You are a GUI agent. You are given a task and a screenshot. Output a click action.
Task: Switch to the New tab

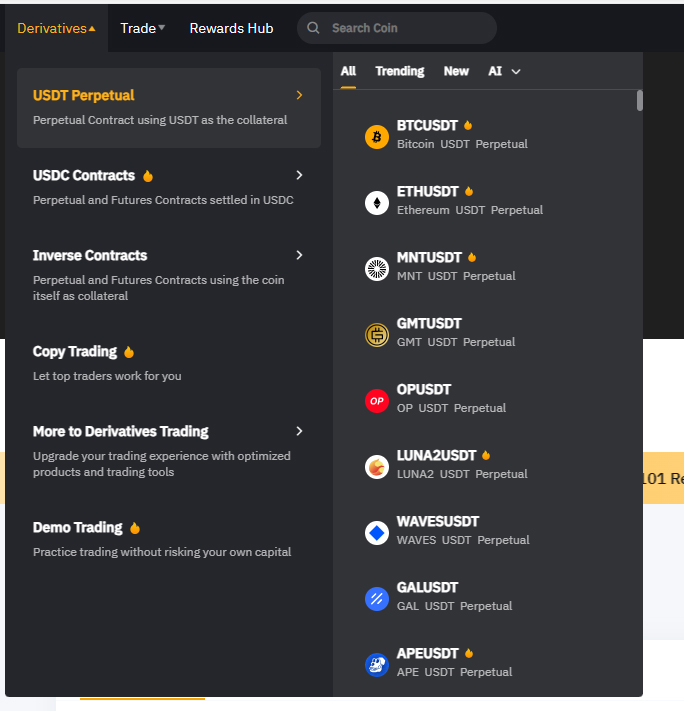coord(456,71)
